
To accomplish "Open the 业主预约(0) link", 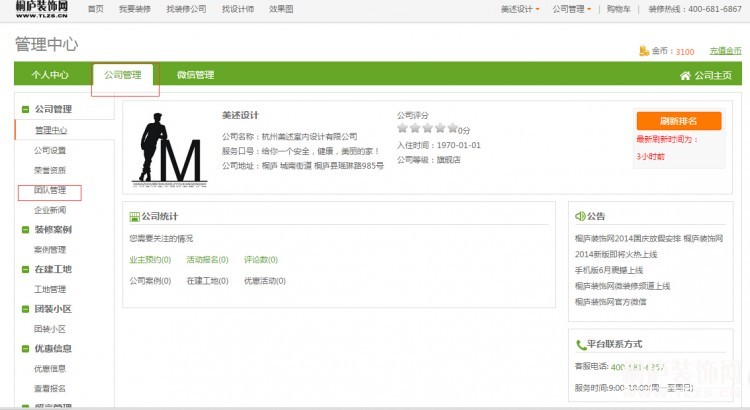I will [x=150, y=259].
